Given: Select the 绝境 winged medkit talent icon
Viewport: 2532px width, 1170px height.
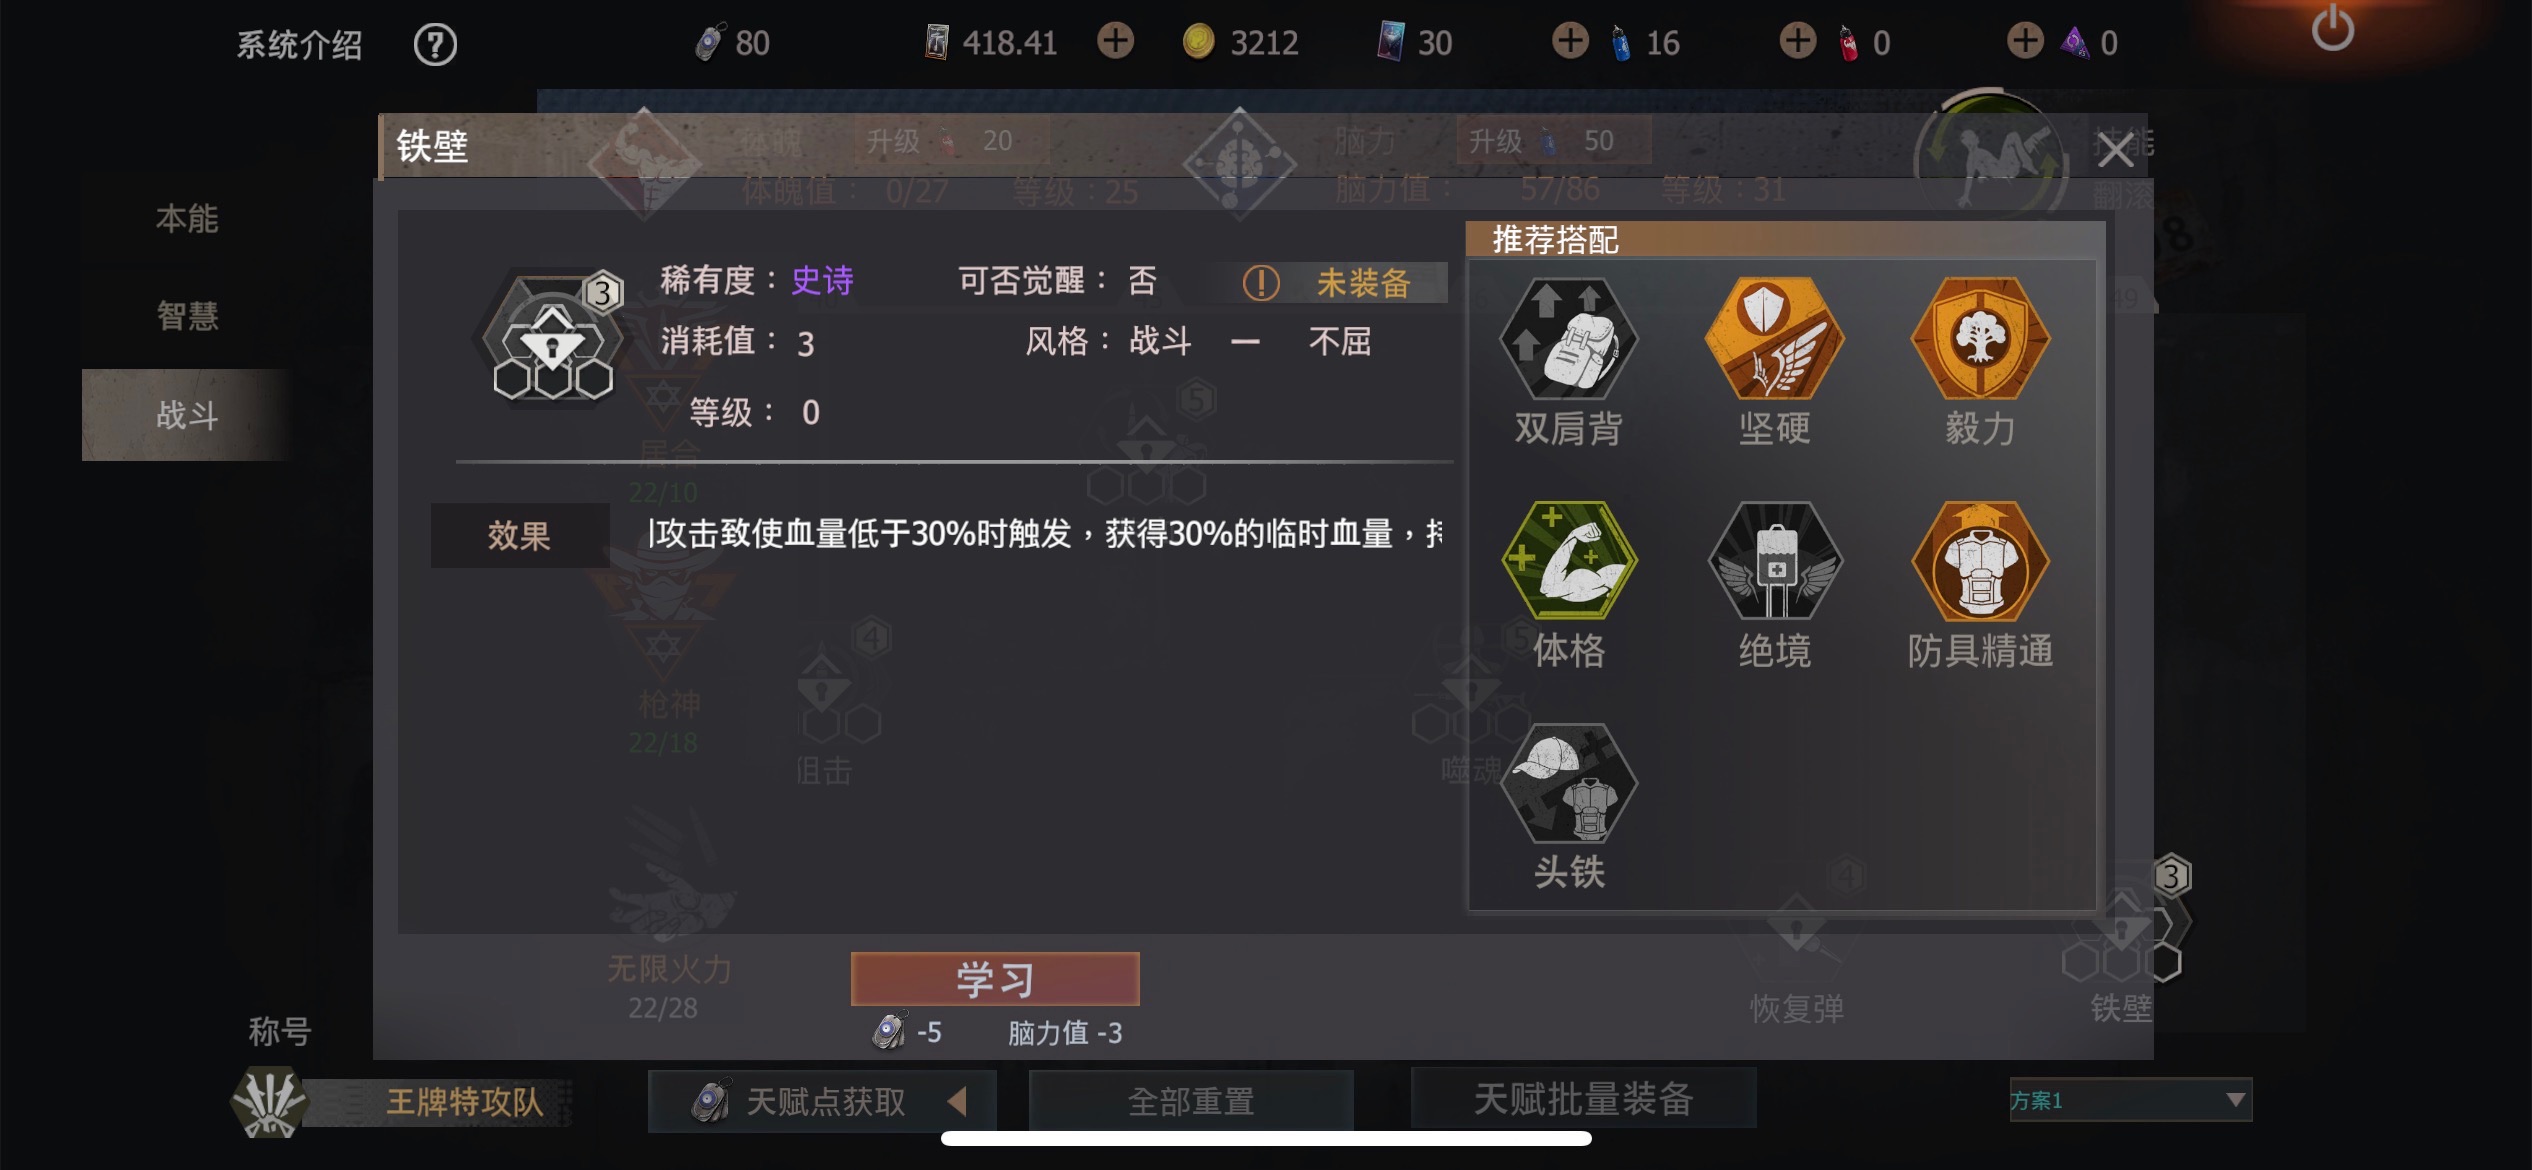Looking at the screenshot, I should (1774, 562).
